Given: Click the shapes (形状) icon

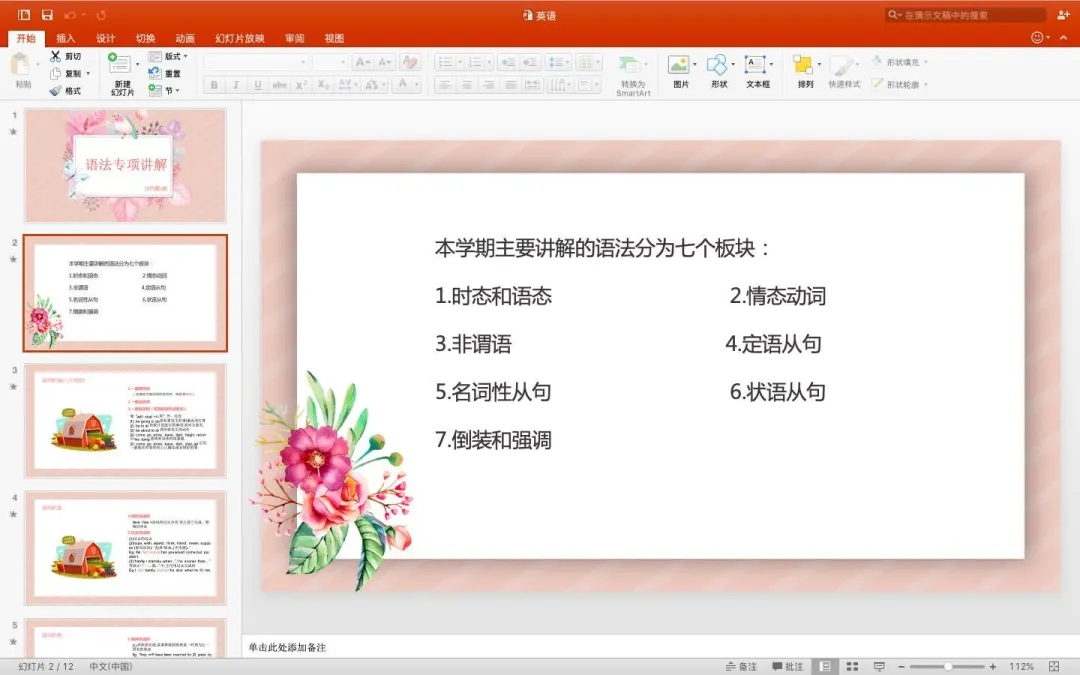Looking at the screenshot, I should point(717,65).
